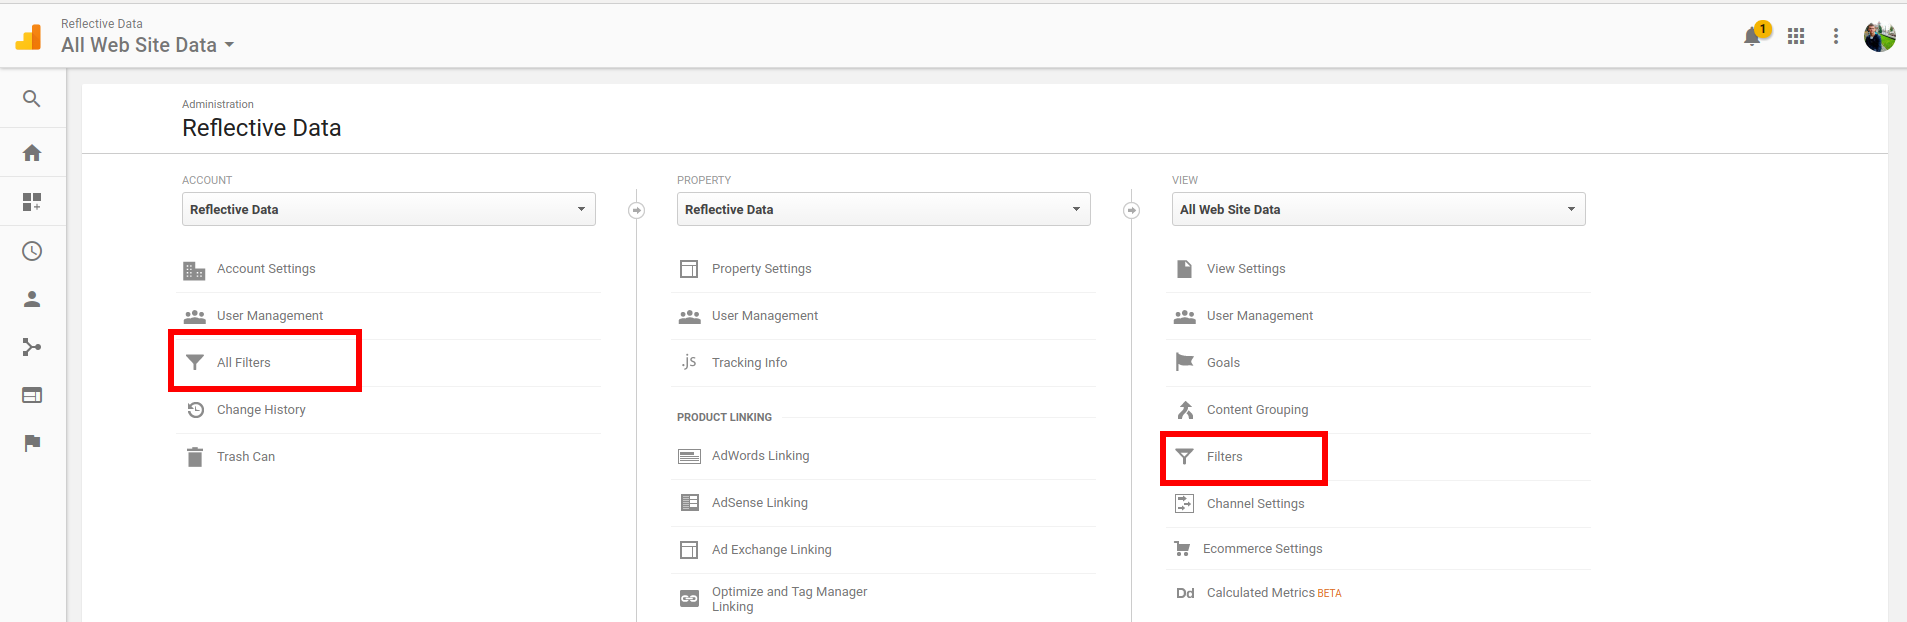
Task: Click the Trash Can bin icon
Action: tap(195, 457)
